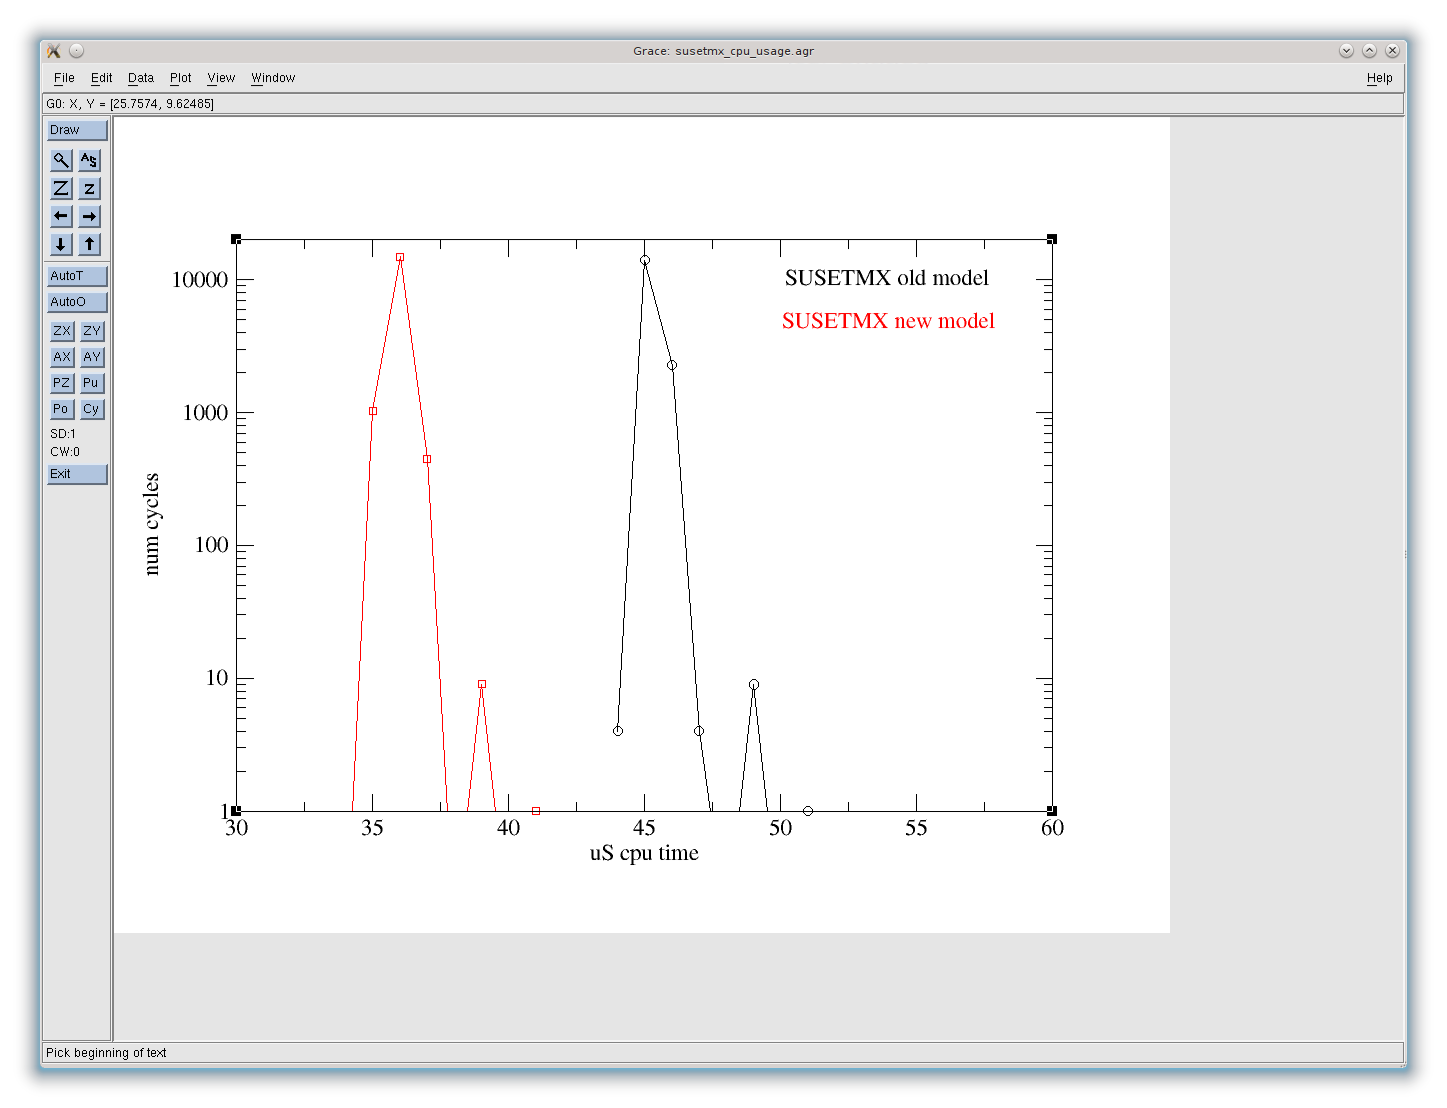Click the AutoO button
The width and height of the screenshot is (1447, 1108).
[x=77, y=302]
